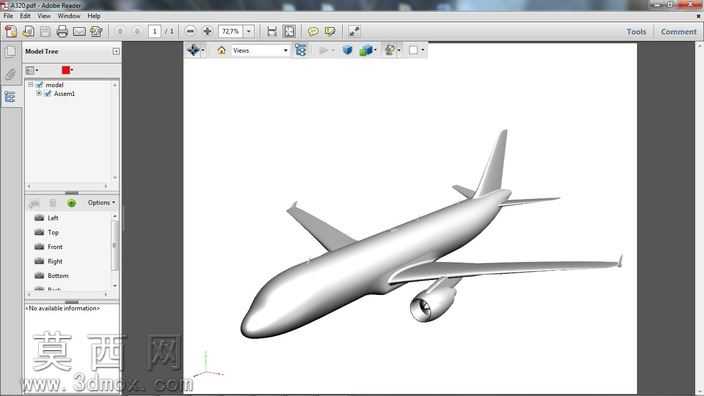Expand the Assem1 tree node
704x396 pixels.
(x=39, y=93)
